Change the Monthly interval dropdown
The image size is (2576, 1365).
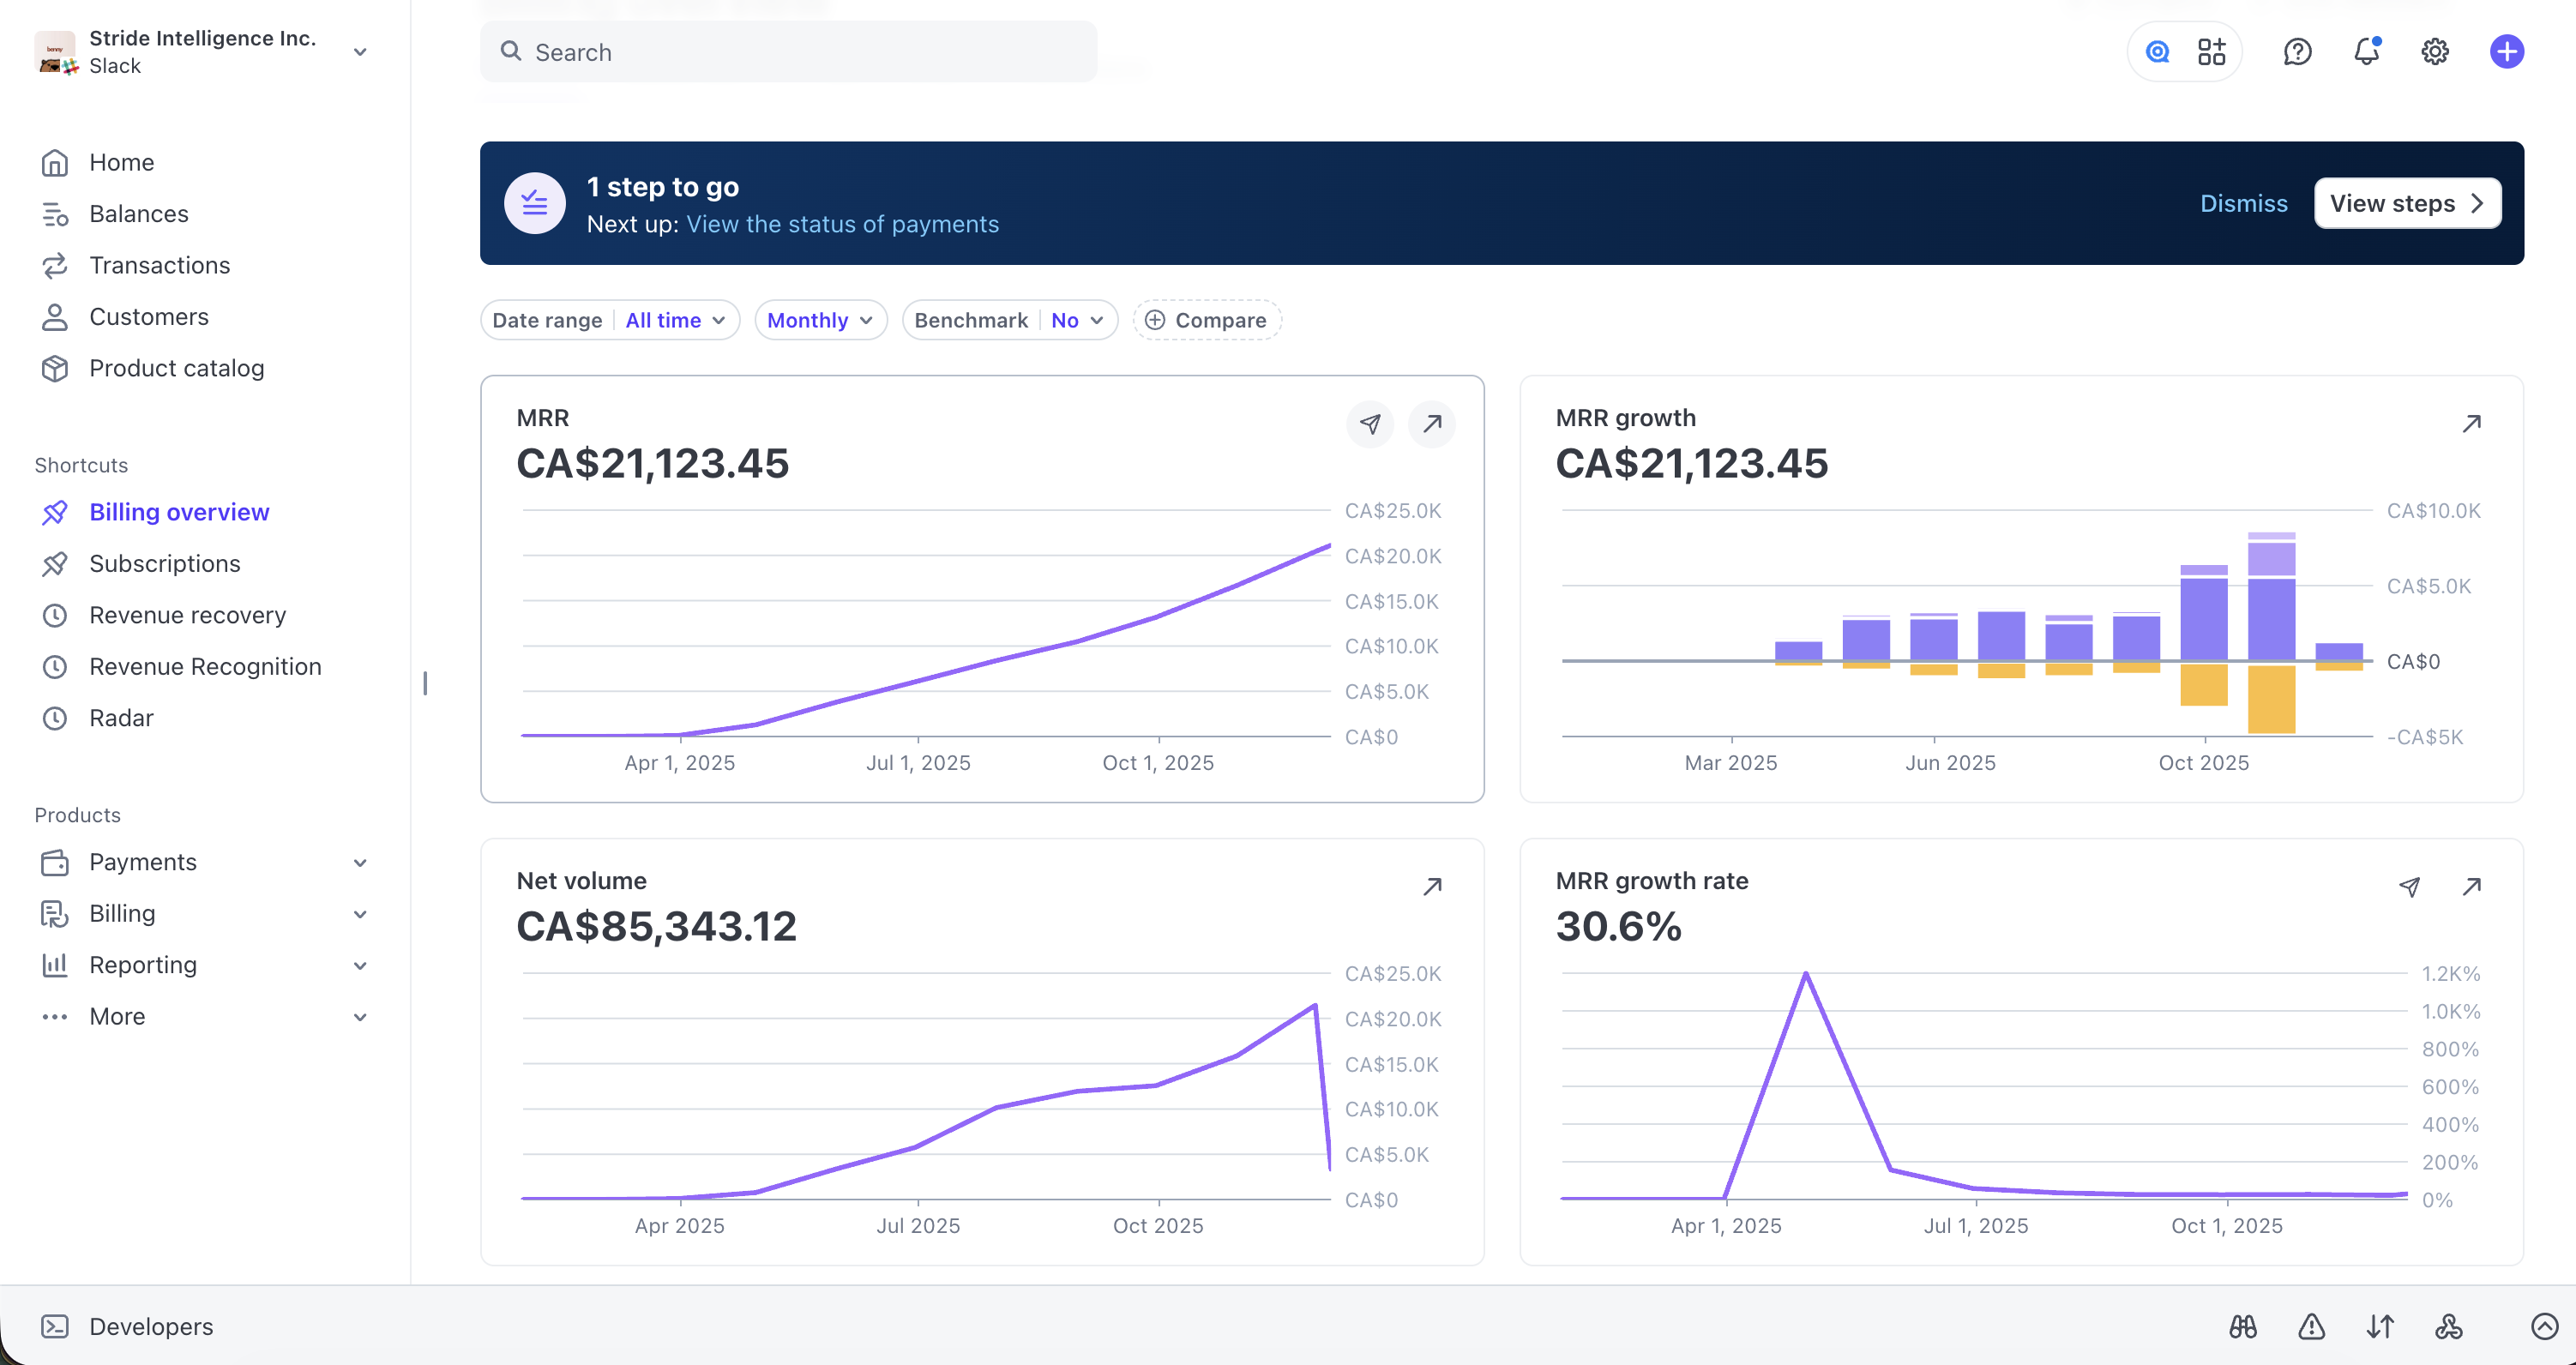coord(820,320)
